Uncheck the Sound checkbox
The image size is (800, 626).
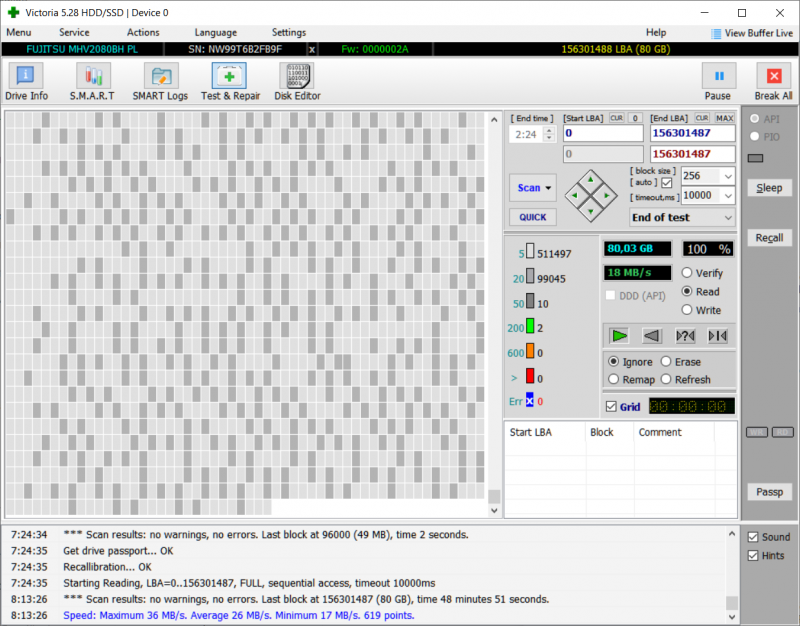753,537
